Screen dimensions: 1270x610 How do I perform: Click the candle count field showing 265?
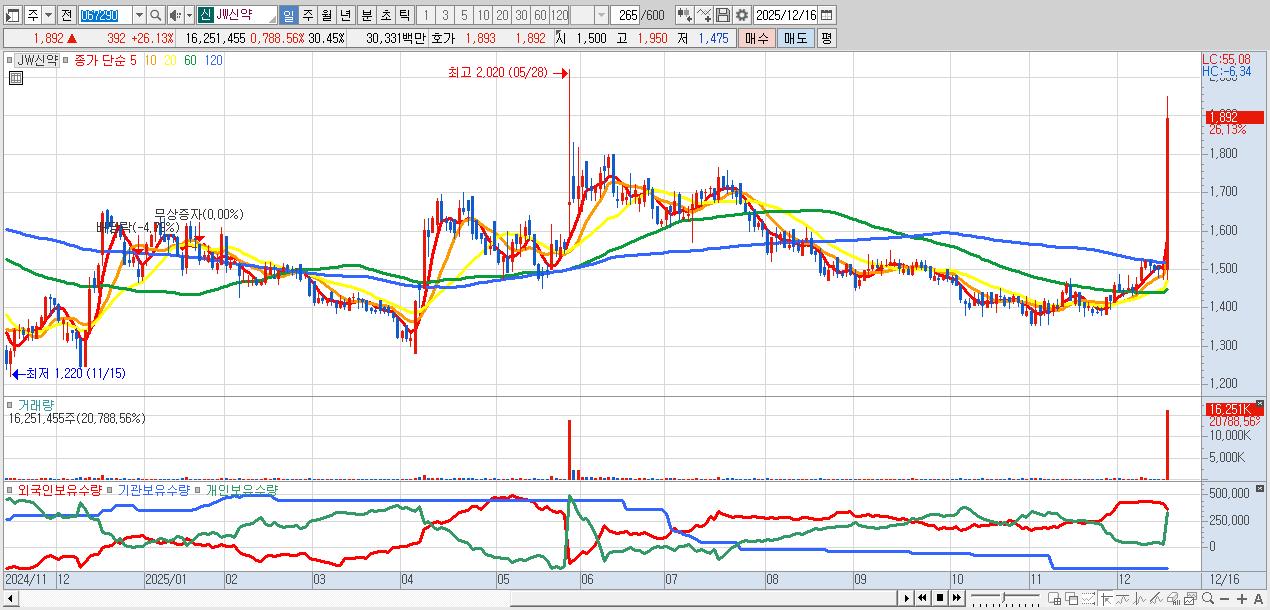(626, 15)
